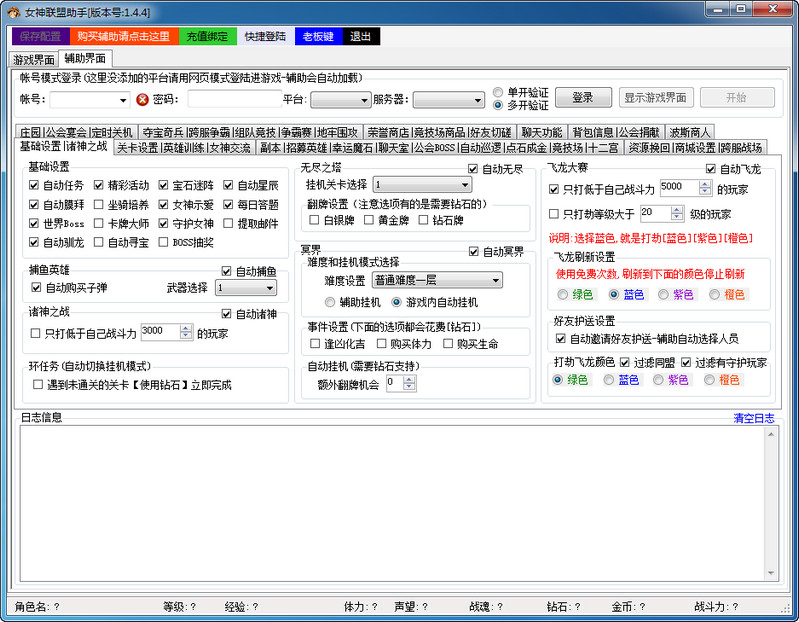The image size is (799, 622).
Task: Select the 单开验证 radio button
Action: click(498, 93)
